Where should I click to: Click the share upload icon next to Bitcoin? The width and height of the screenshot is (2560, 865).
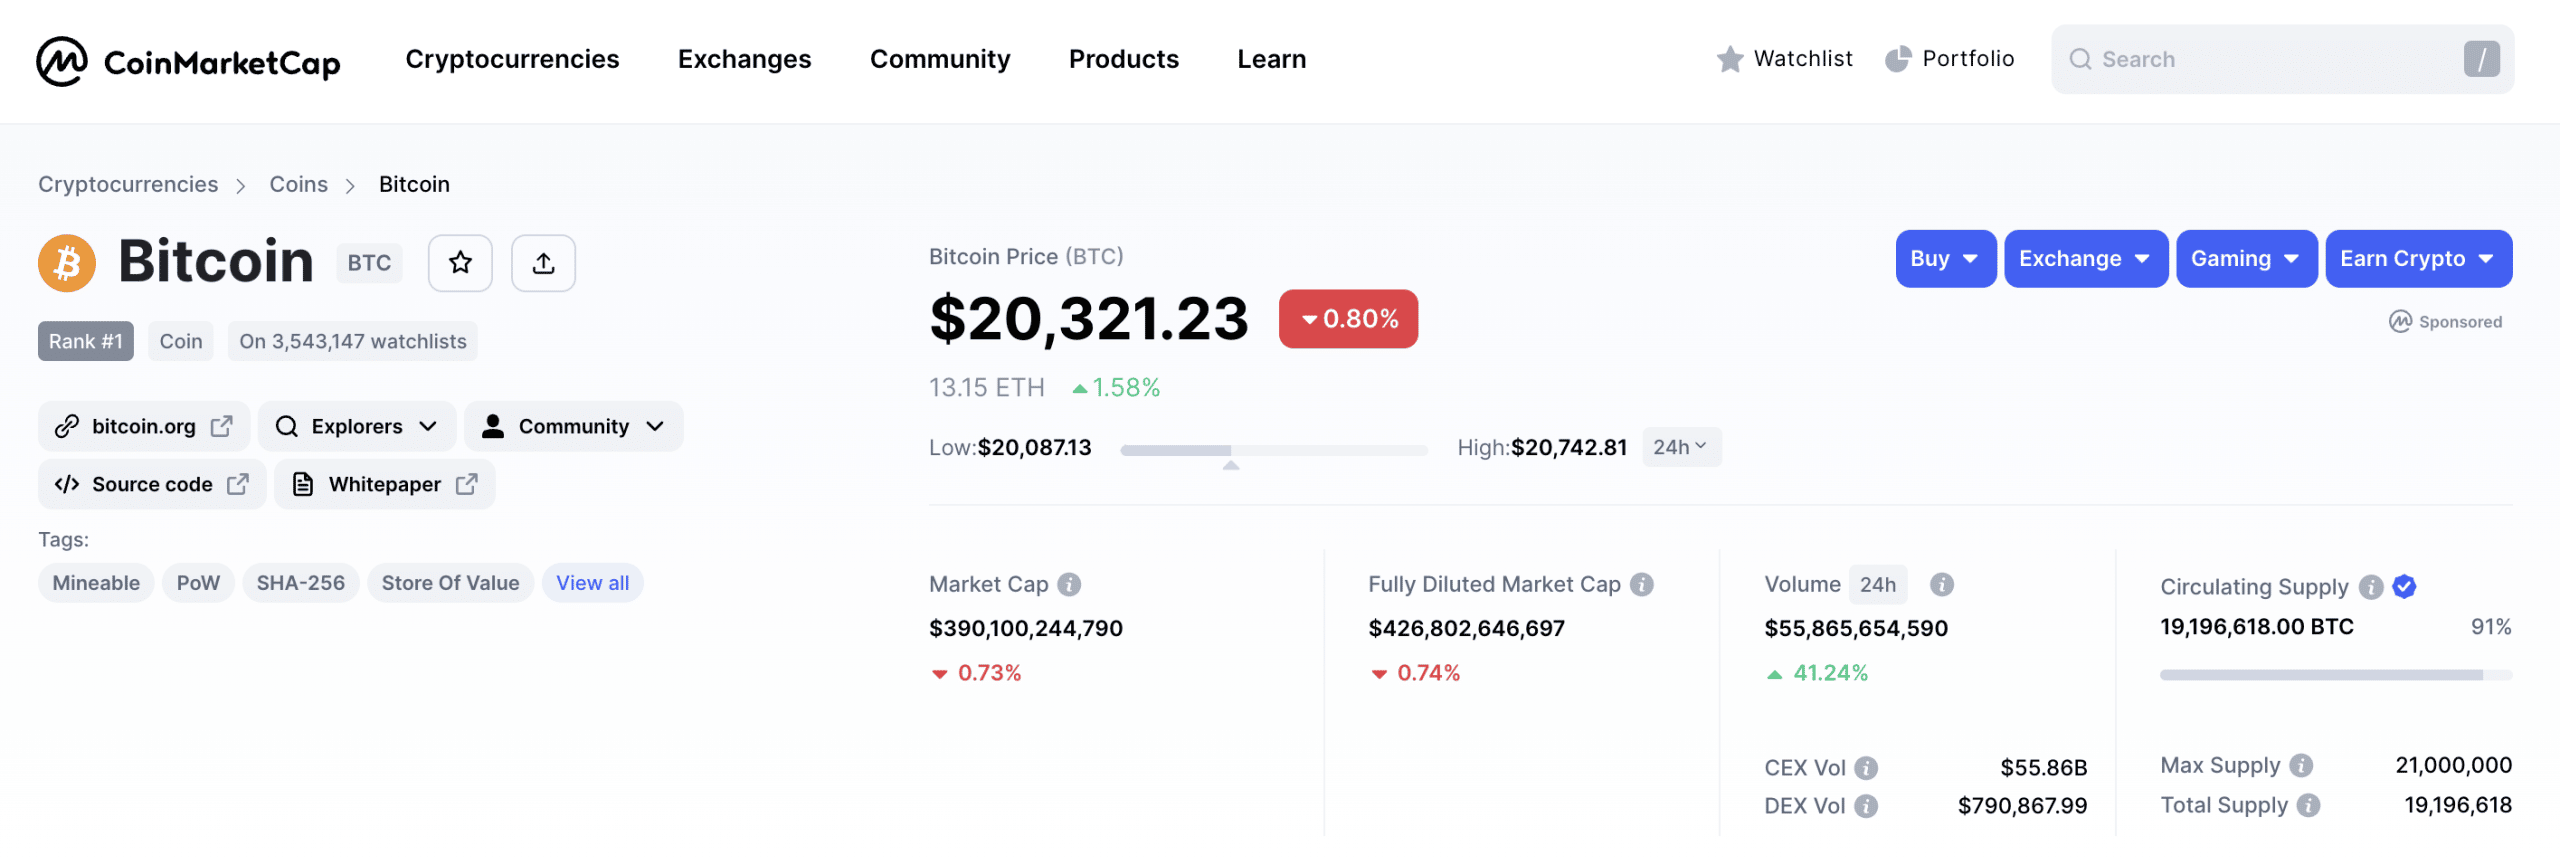click(543, 263)
